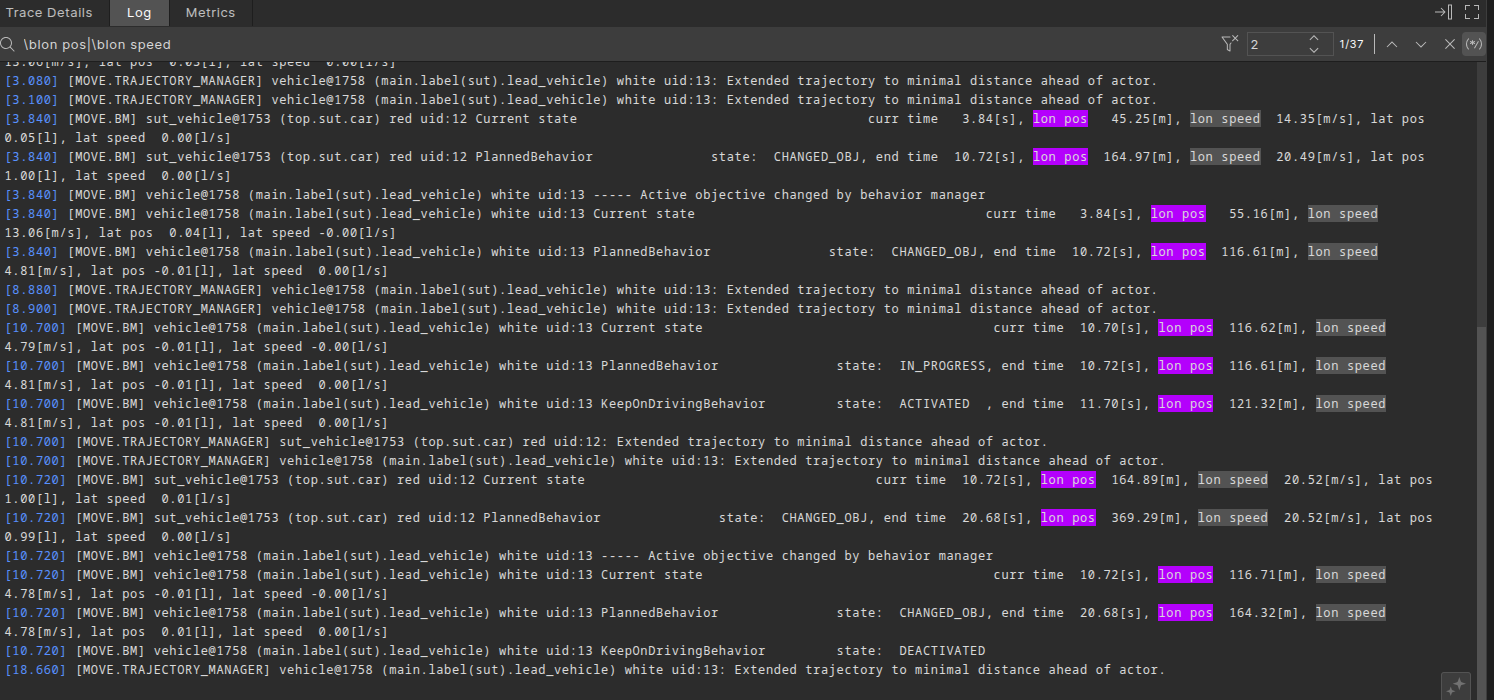Go to the next search match
Image resolution: width=1494 pixels, height=700 pixels.
click(x=1420, y=44)
